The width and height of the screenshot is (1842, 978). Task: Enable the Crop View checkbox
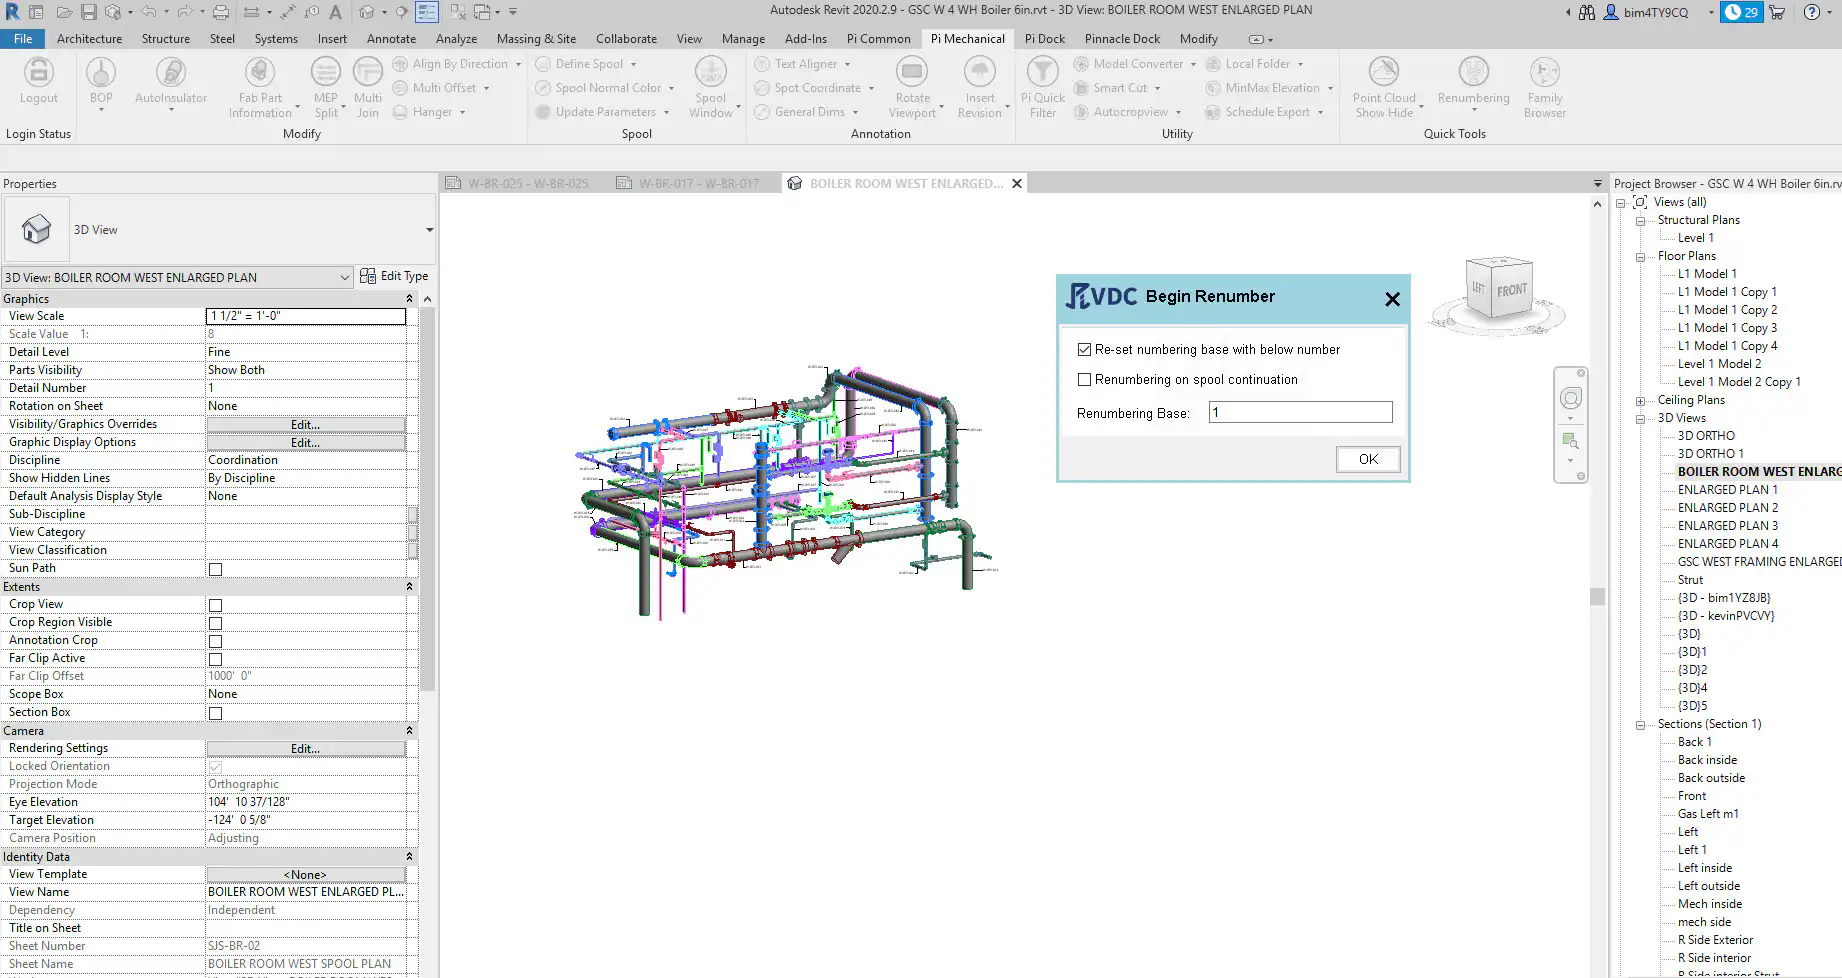(215, 605)
